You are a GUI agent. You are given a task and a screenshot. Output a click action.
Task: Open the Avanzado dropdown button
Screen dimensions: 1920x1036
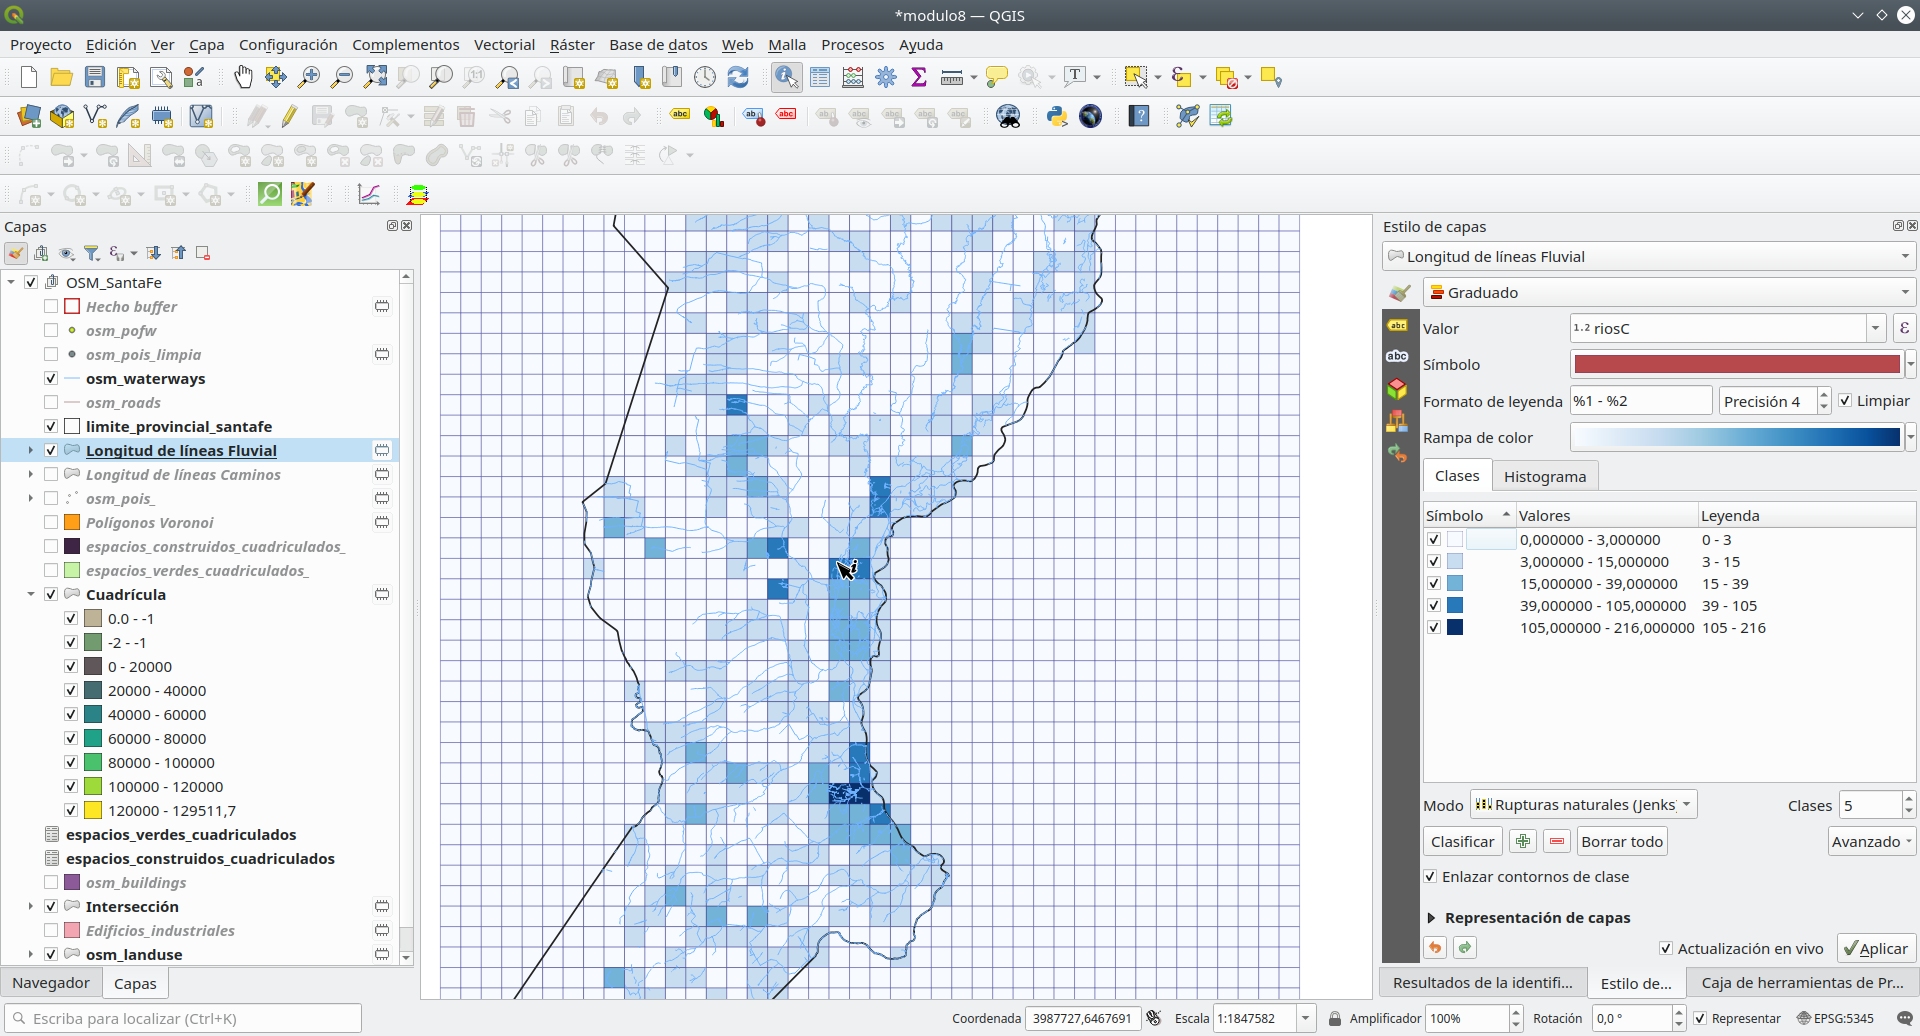coord(1872,842)
